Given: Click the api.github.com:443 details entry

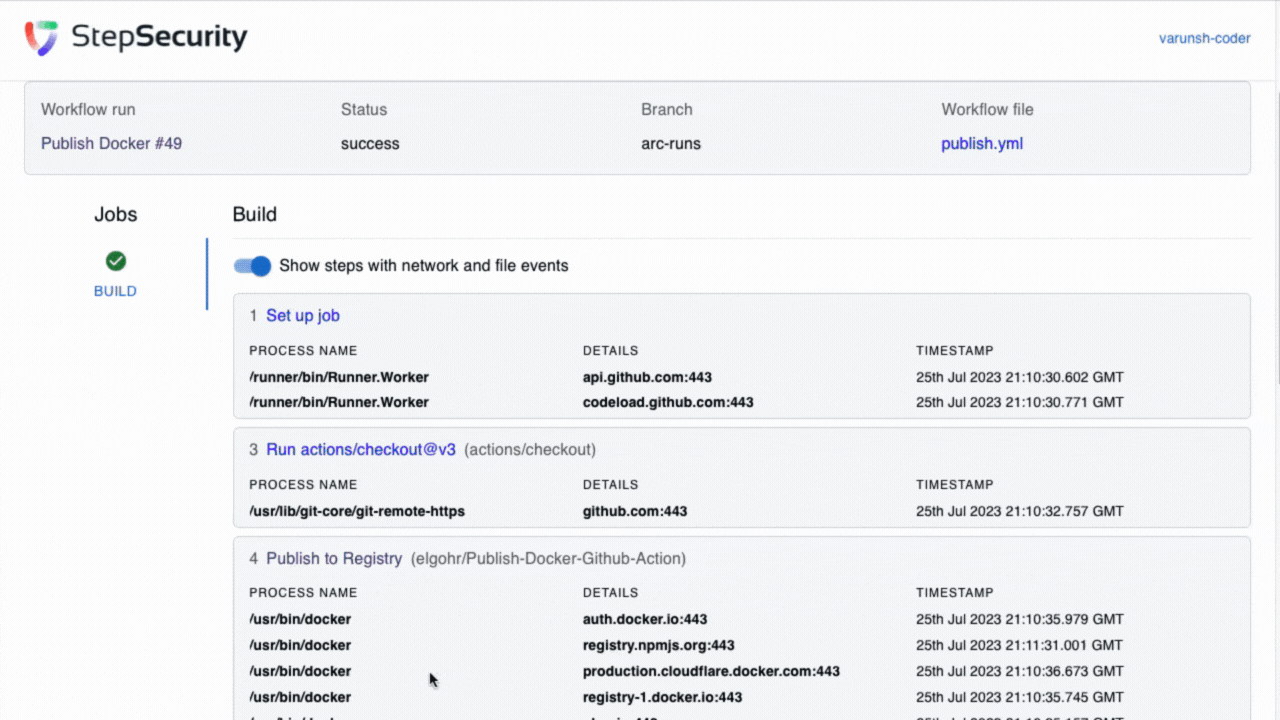Looking at the screenshot, I should [x=647, y=378].
